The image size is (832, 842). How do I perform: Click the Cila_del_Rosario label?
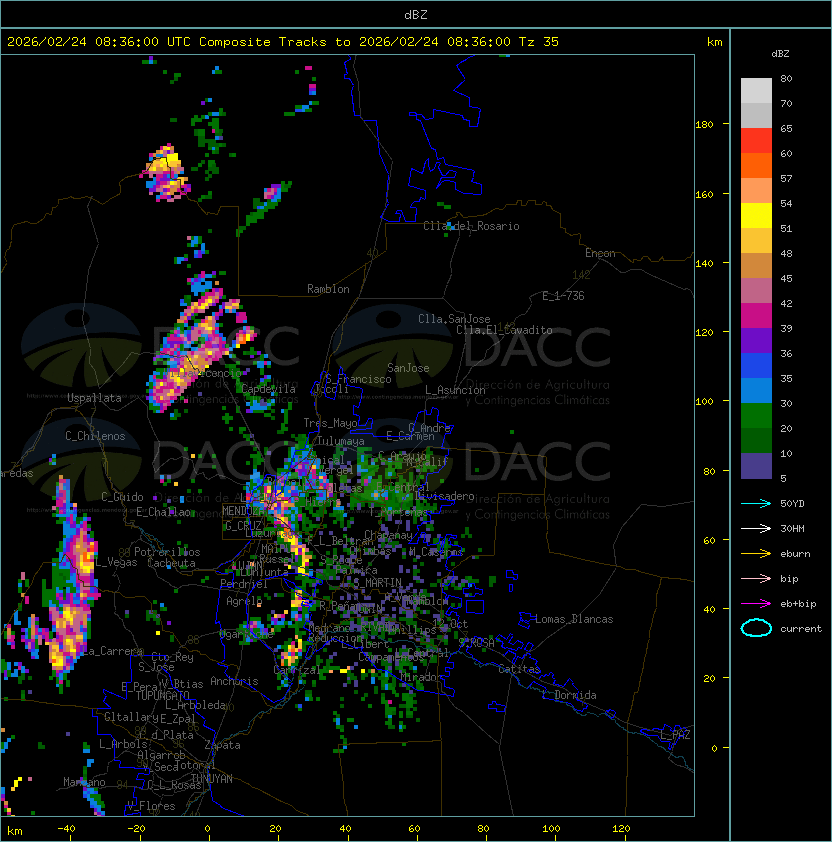(471, 226)
